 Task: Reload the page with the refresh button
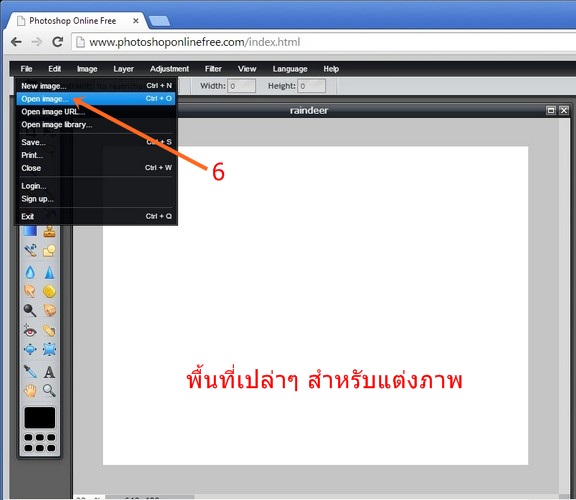pyautogui.click(x=58, y=42)
